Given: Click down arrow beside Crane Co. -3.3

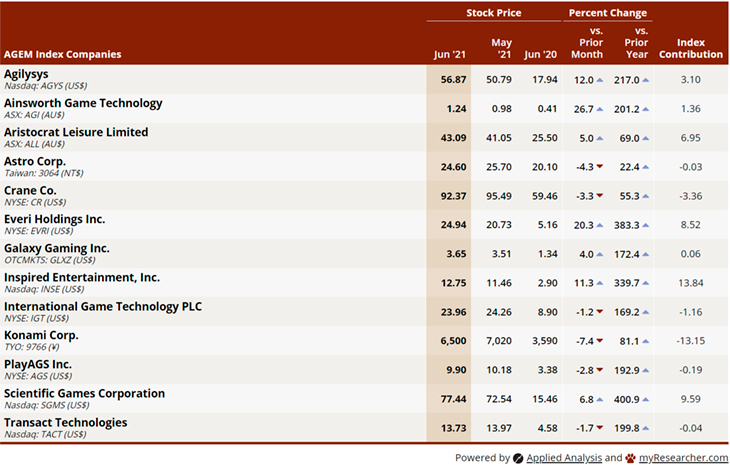Looking at the screenshot, I should 599,196.
